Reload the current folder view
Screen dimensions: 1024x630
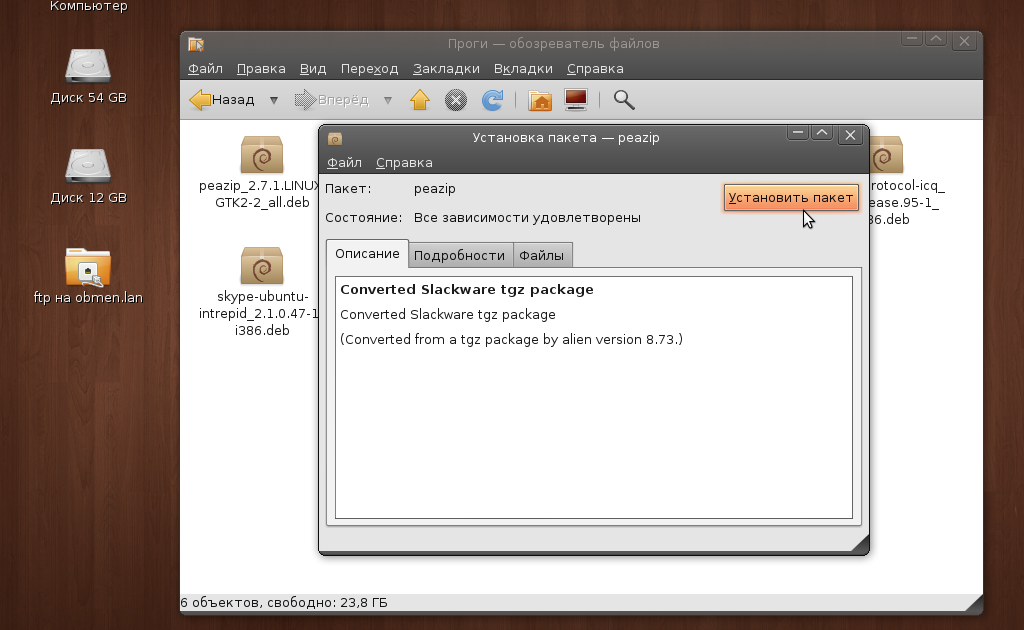[490, 100]
